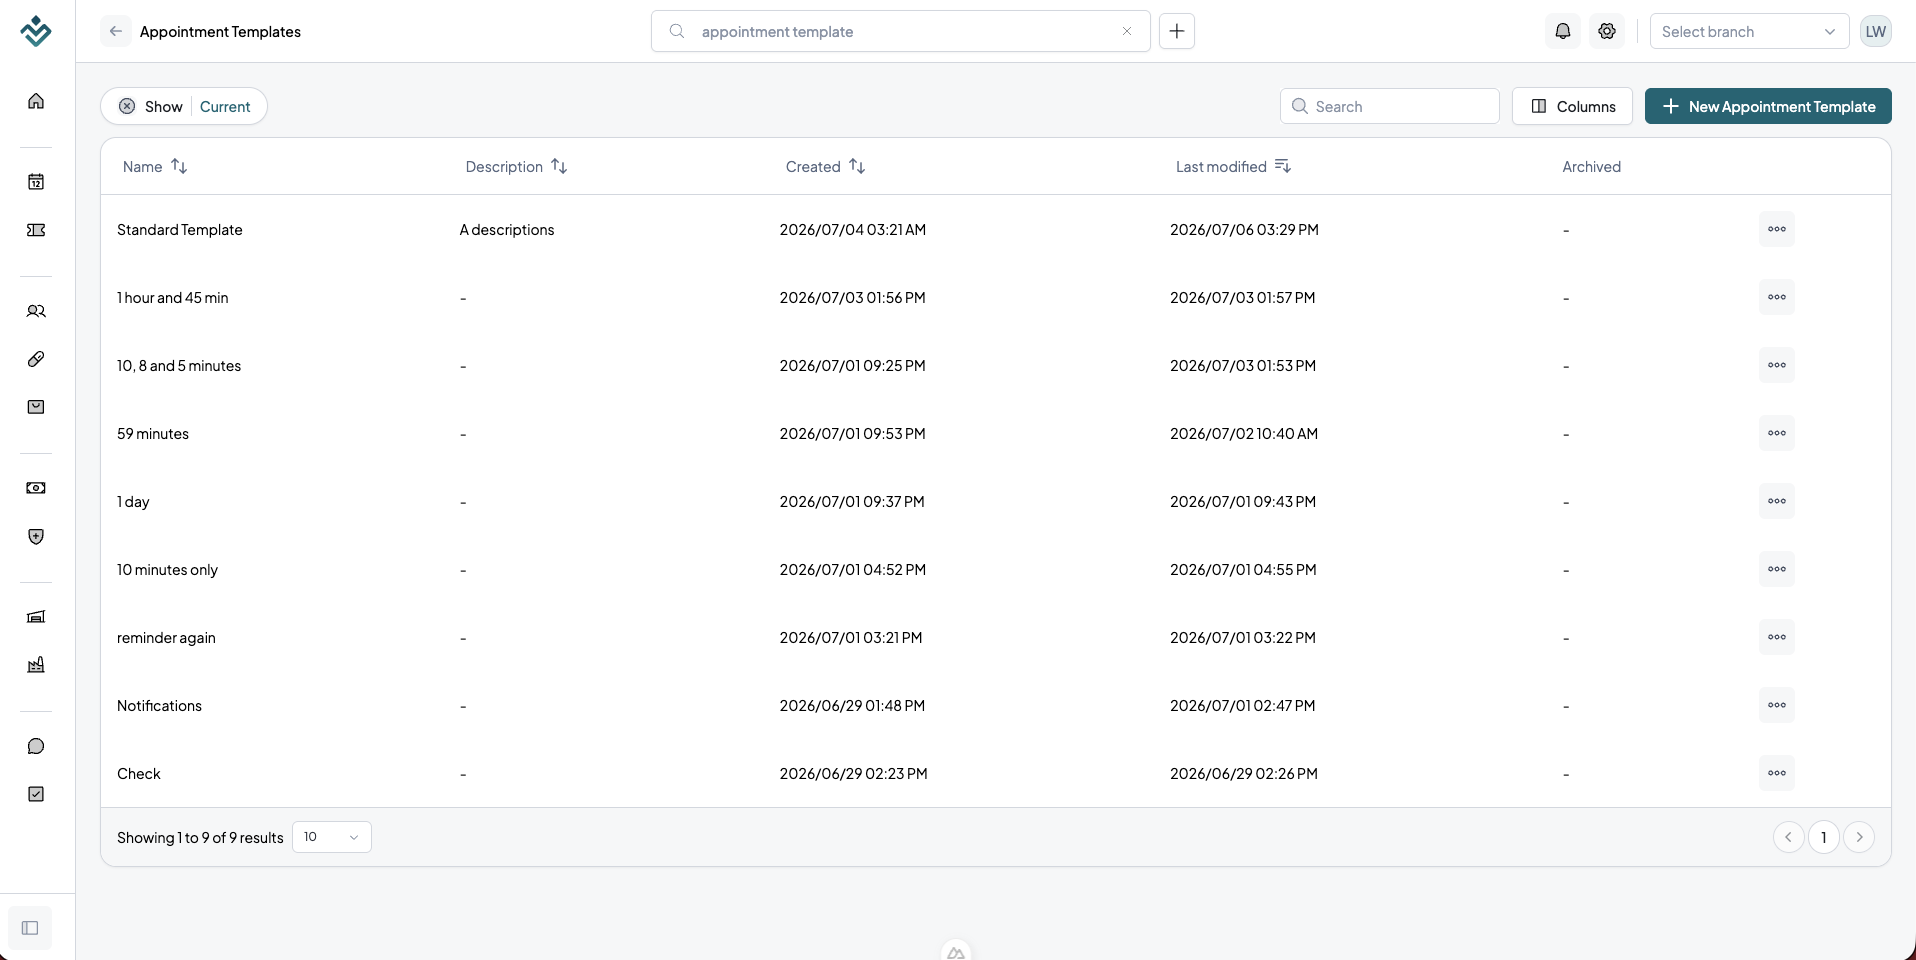Open actions menu for 1 day row
Viewport: 1916px width, 960px height.
(1777, 501)
